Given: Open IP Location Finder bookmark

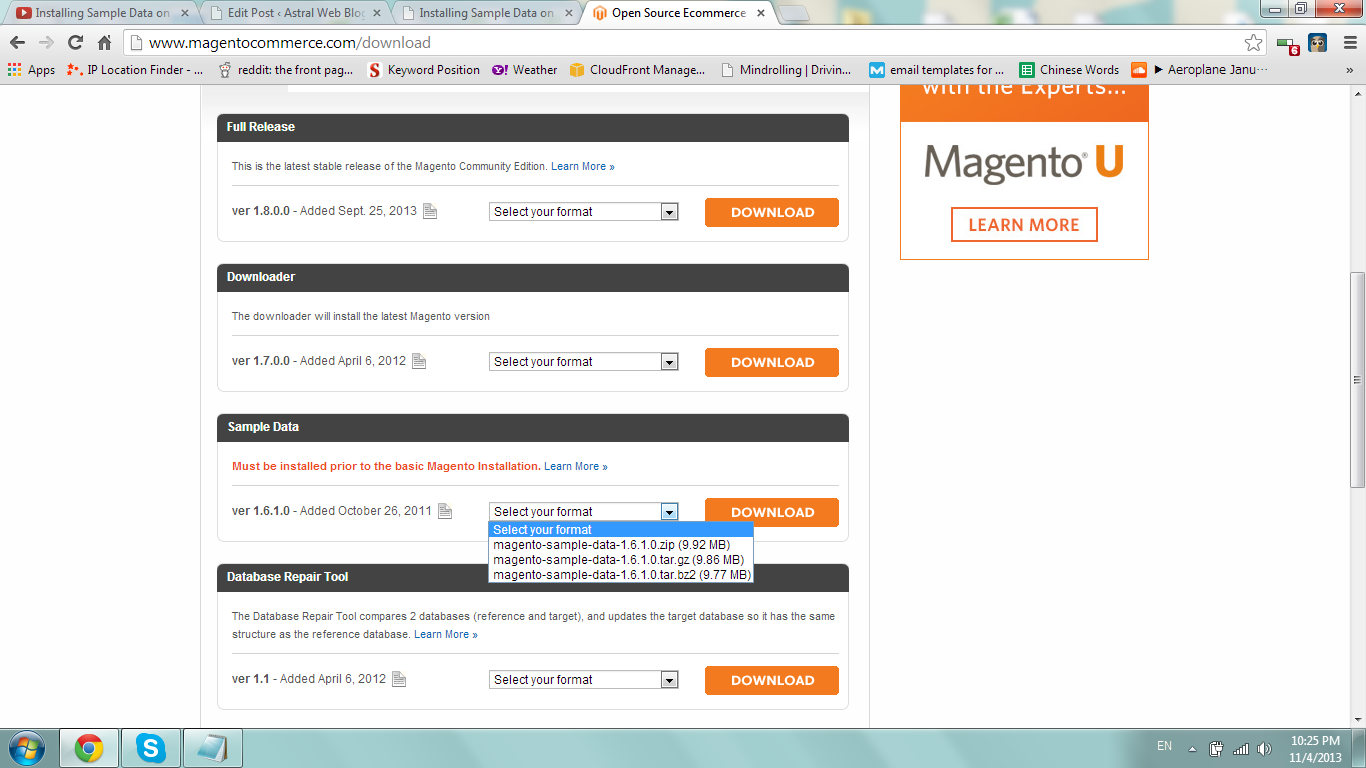Looking at the screenshot, I should pos(134,70).
